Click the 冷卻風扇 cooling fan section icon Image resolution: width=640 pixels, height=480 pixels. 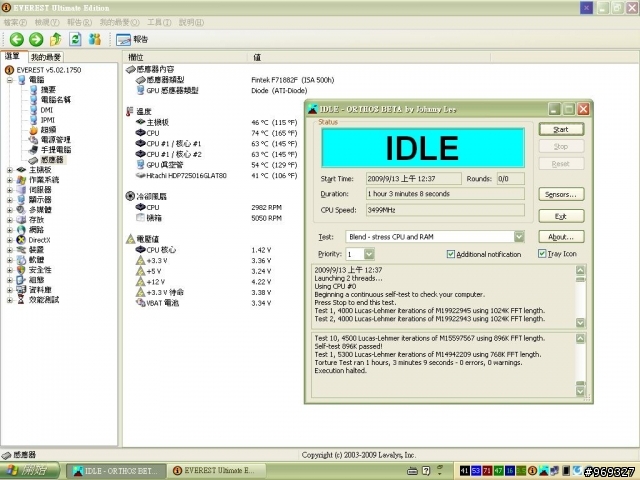pos(130,196)
